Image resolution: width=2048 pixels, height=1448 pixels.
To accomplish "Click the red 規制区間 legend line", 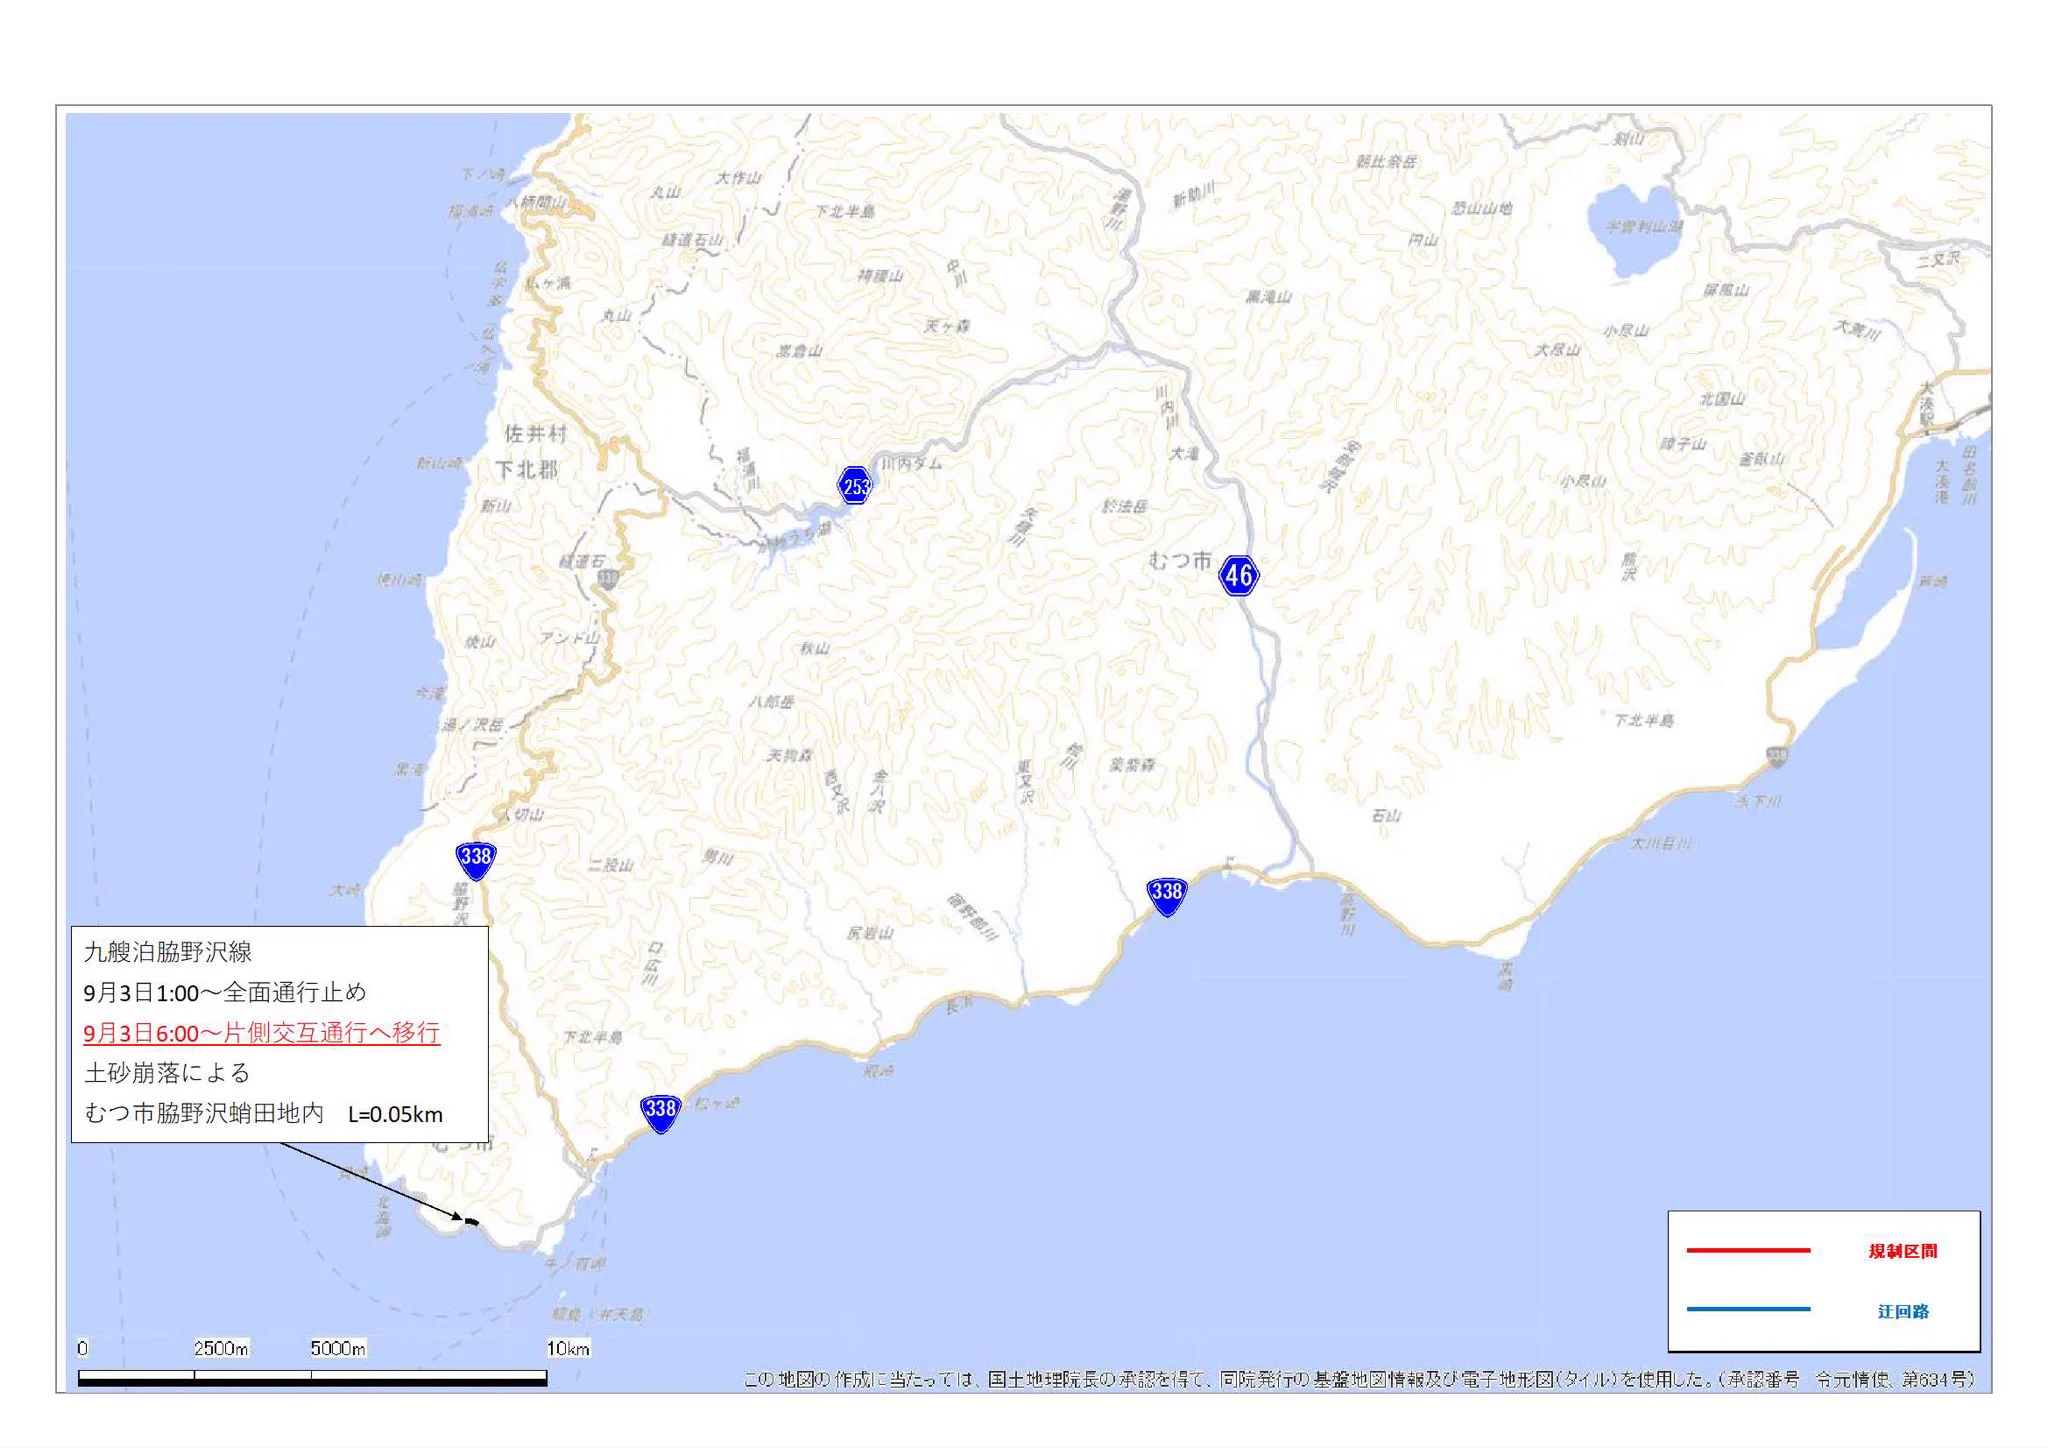I will (1748, 1250).
